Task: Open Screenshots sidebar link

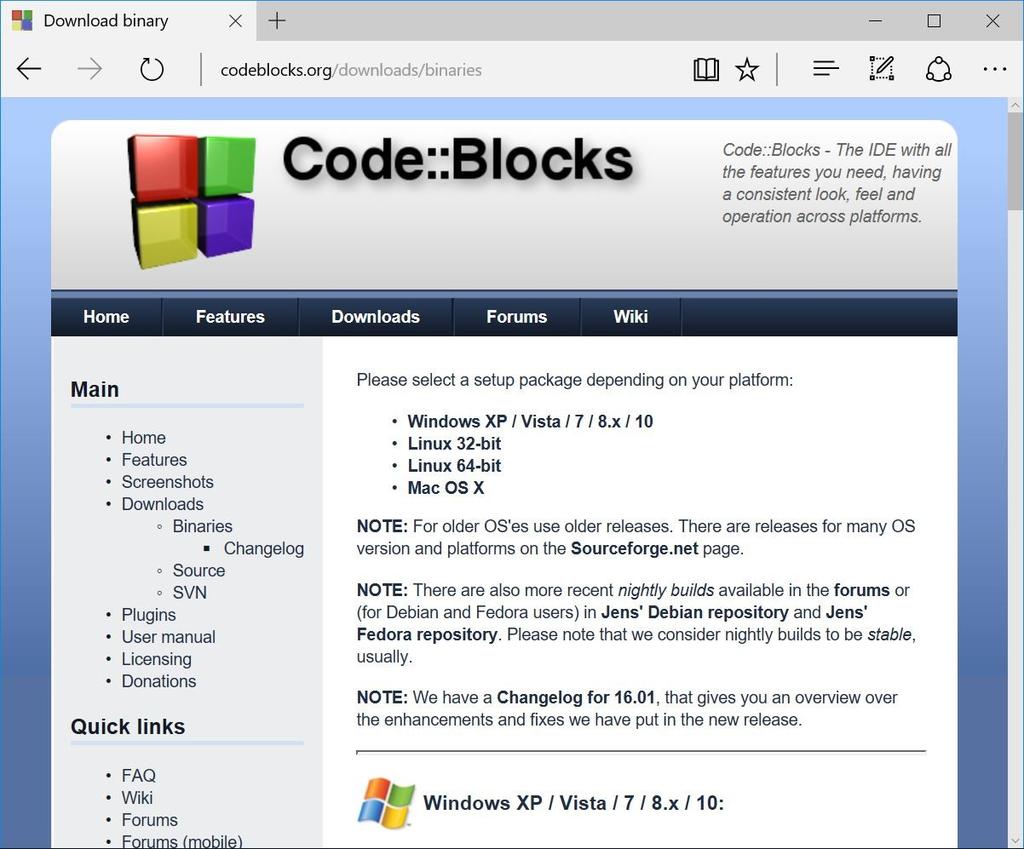Action: click(168, 482)
